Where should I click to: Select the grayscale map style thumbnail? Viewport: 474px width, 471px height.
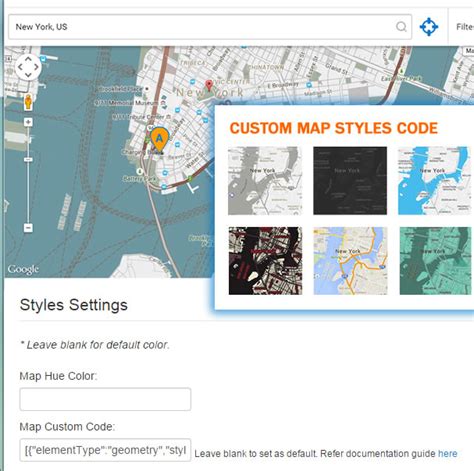pyautogui.click(x=265, y=181)
